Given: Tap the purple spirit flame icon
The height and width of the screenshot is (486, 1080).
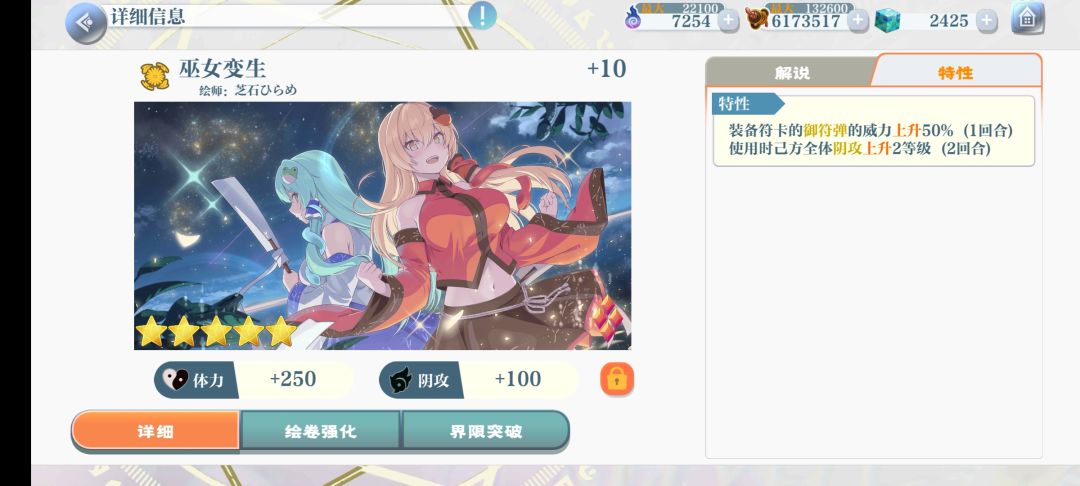Looking at the screenshot, I should (632, 18).
